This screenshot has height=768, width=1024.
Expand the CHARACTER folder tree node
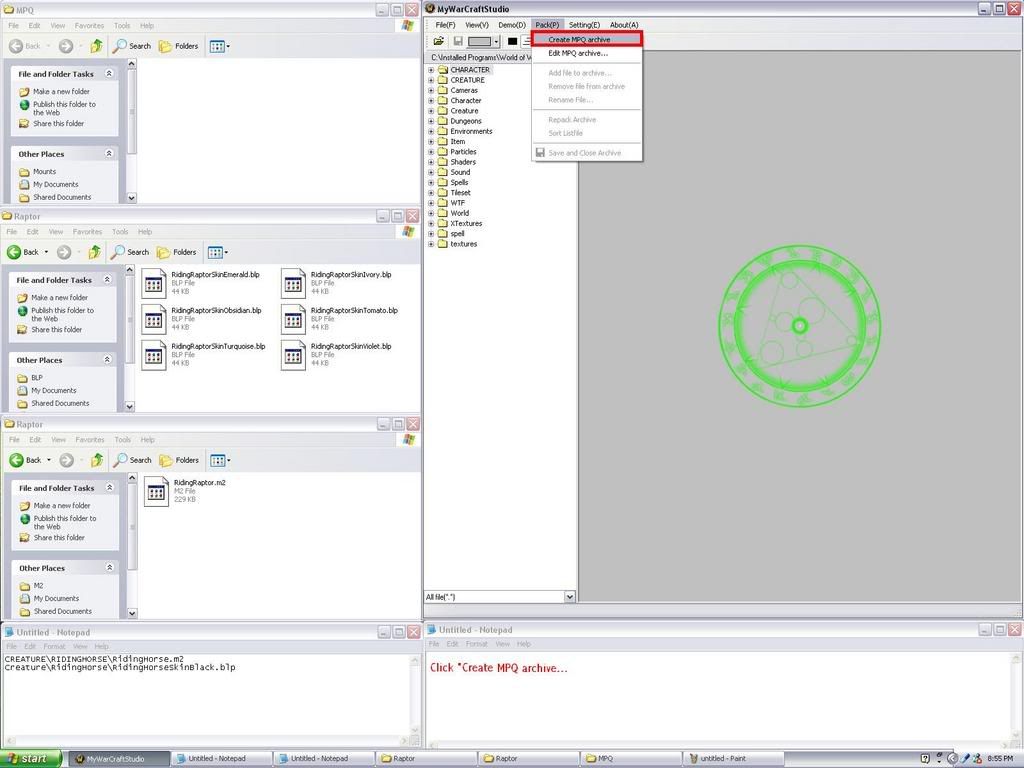pos(431,70)
